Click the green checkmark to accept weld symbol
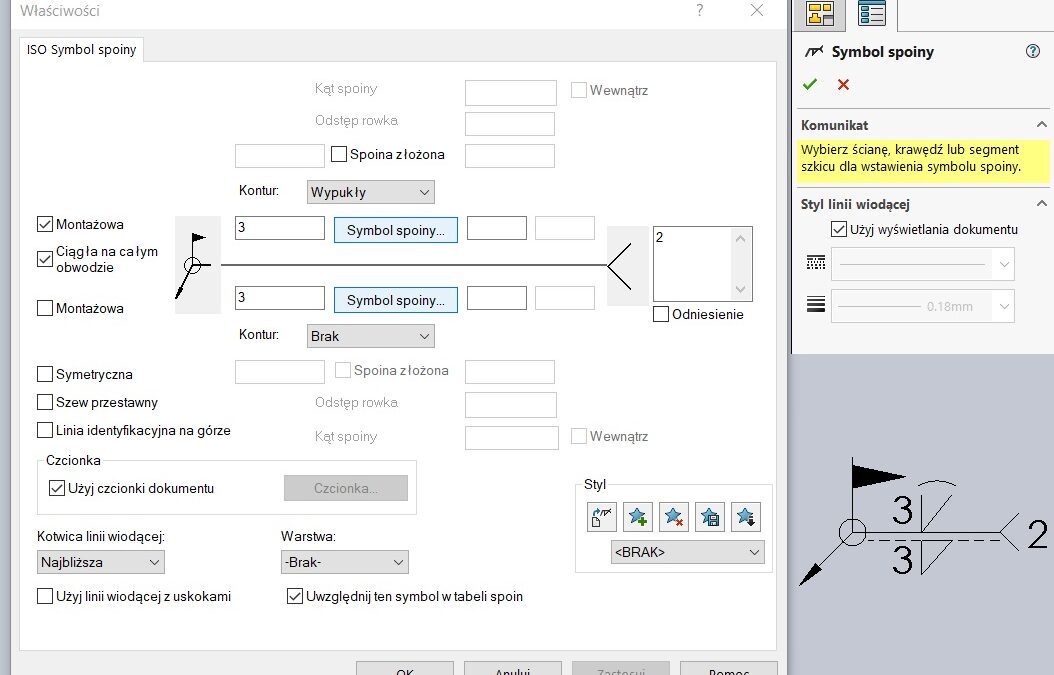Screen dimensions: 1054x675 click(810, 85)
